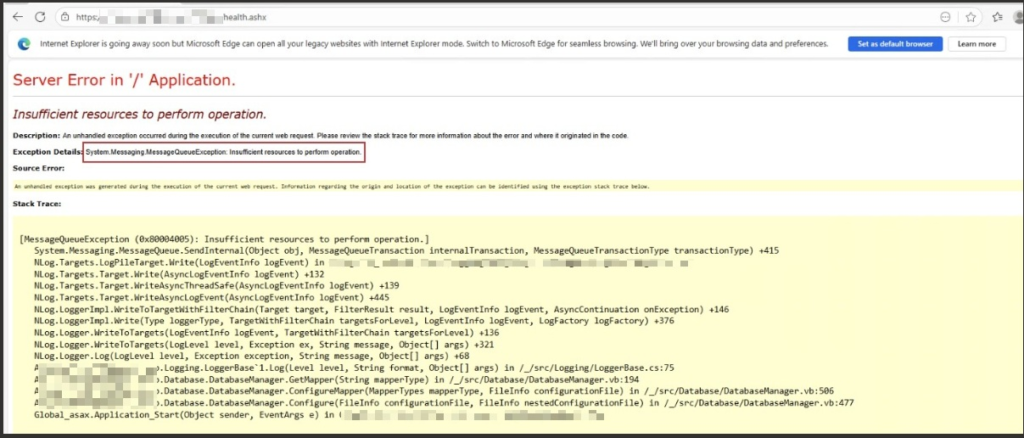
Task: View site info via the padlock icon
Action: [x=64, y=17]
